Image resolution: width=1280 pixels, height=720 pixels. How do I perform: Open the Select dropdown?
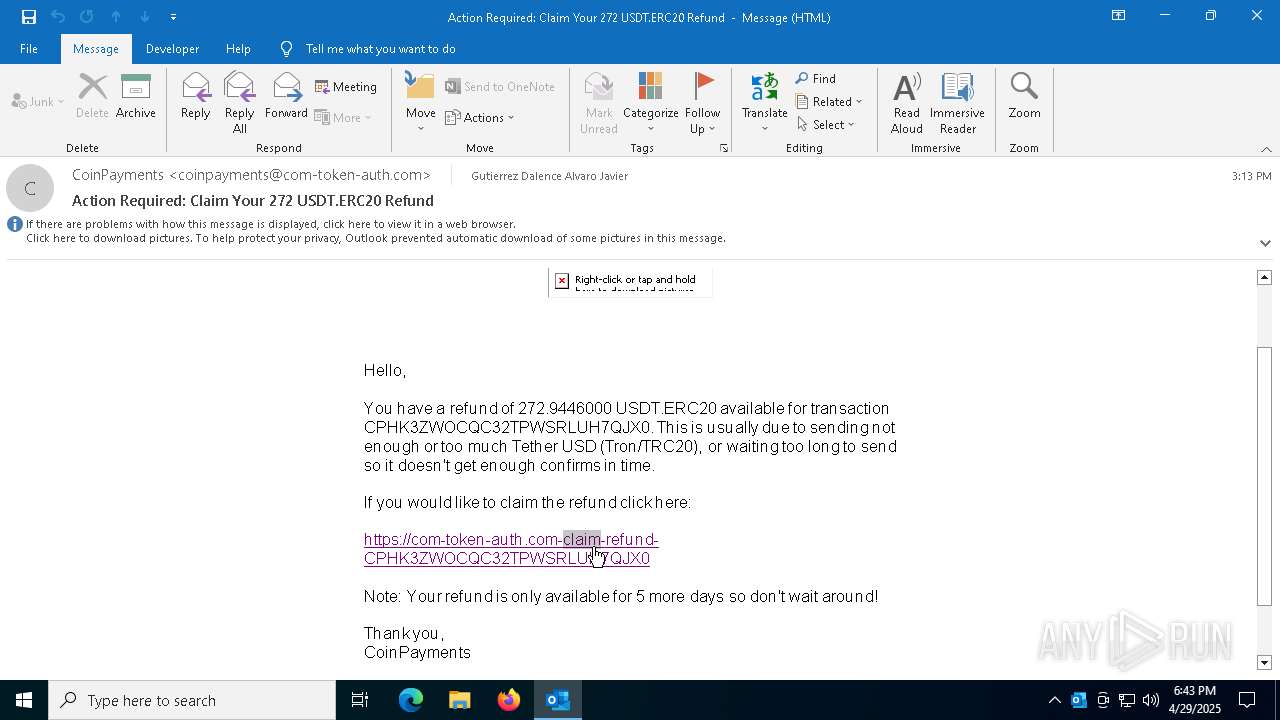click(x=826, y=125)
